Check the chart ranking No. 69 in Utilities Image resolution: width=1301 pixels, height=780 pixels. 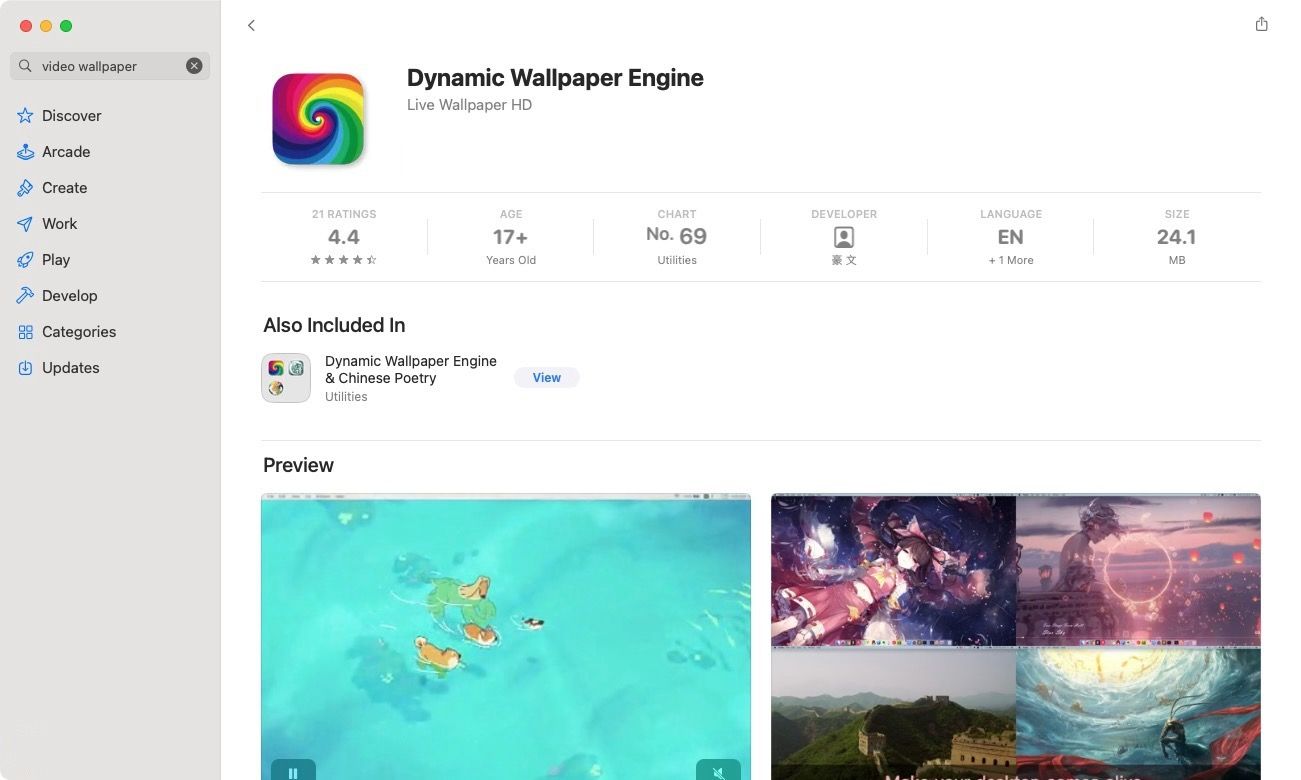(x=676, y=236)
